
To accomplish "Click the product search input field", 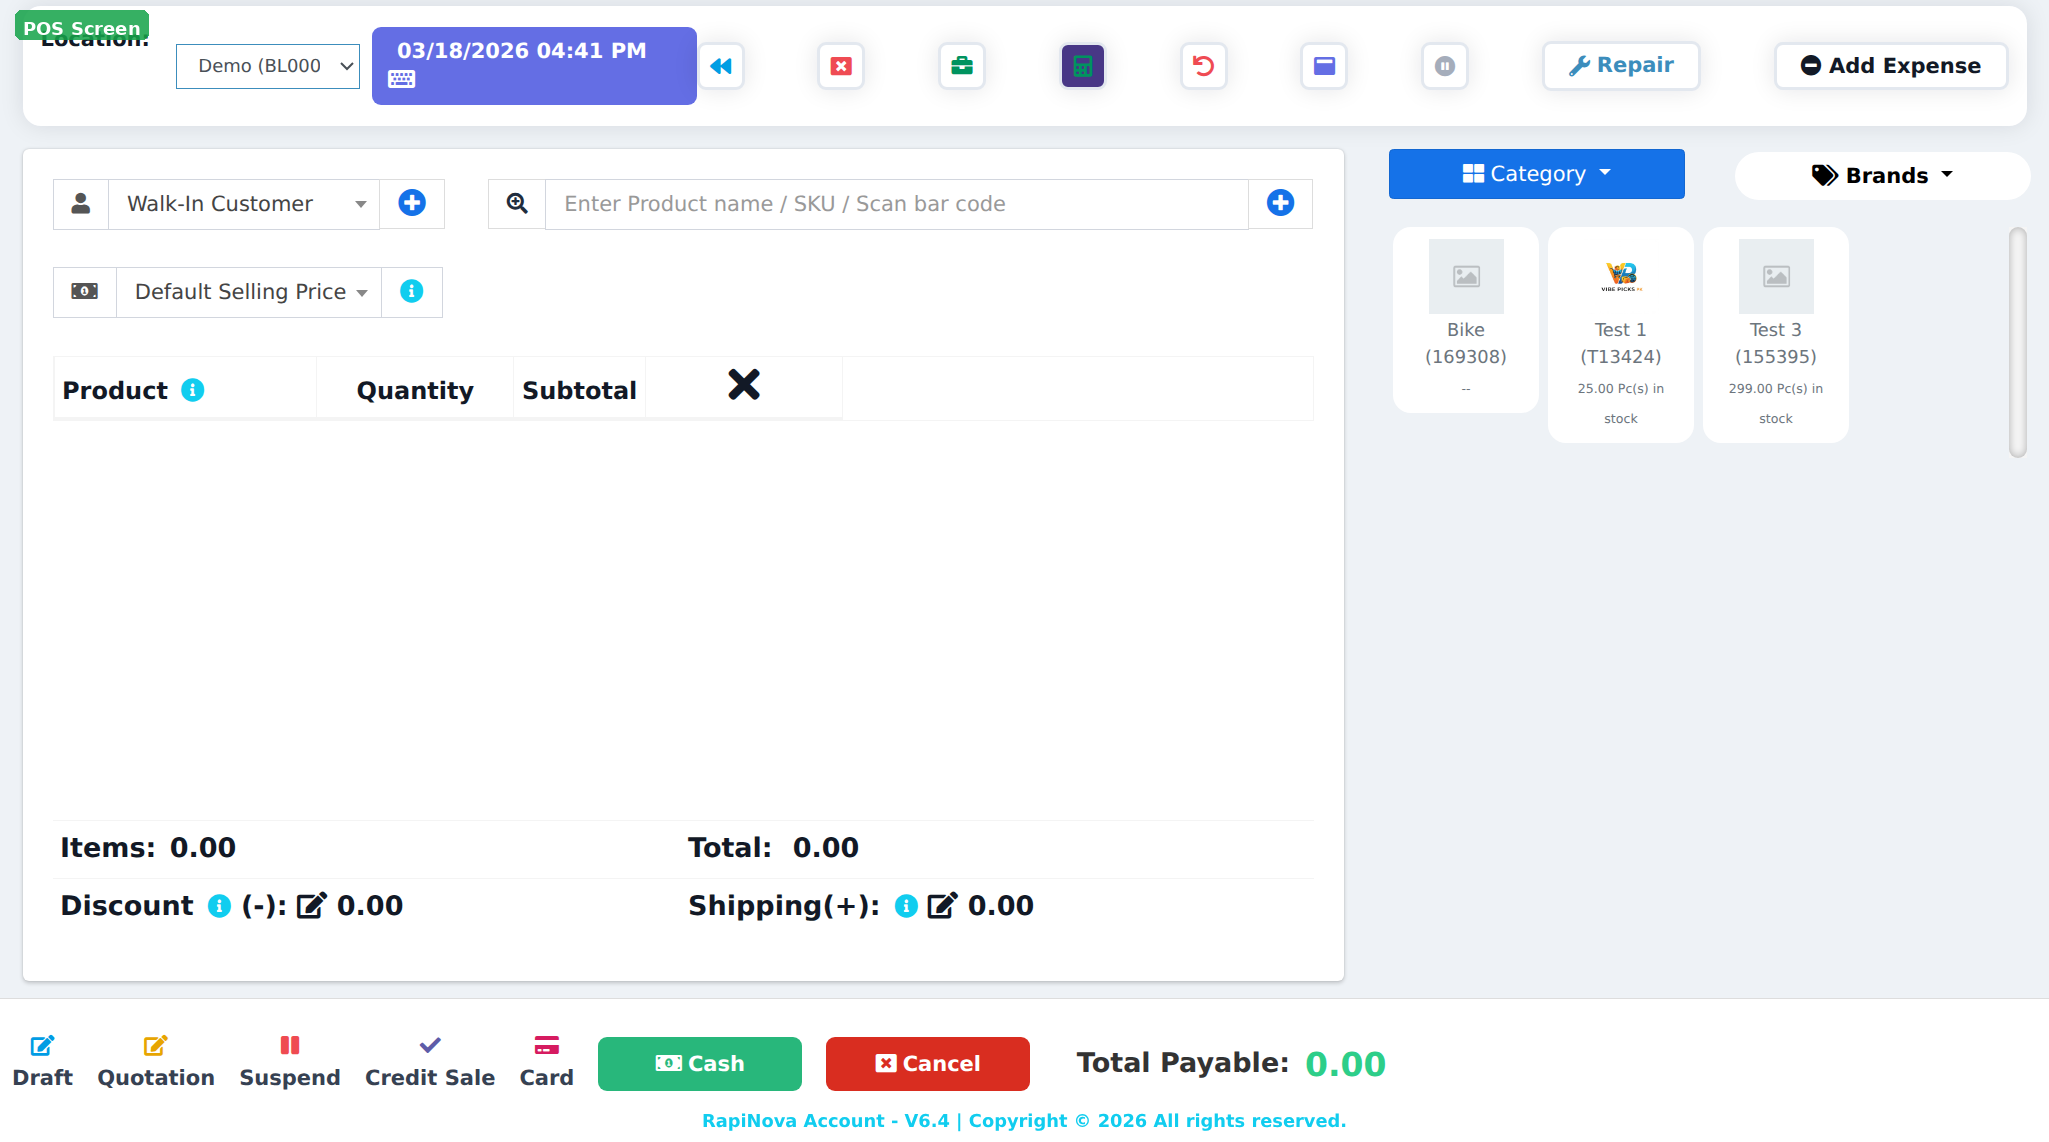I will coord(897,204).
